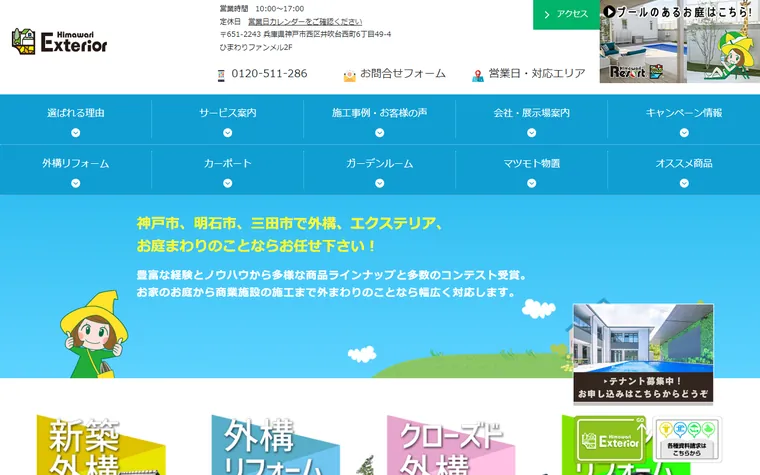Click the play icon on pool banner
The height and width of the screenshot is (475, 760).
tap(609, 12)
